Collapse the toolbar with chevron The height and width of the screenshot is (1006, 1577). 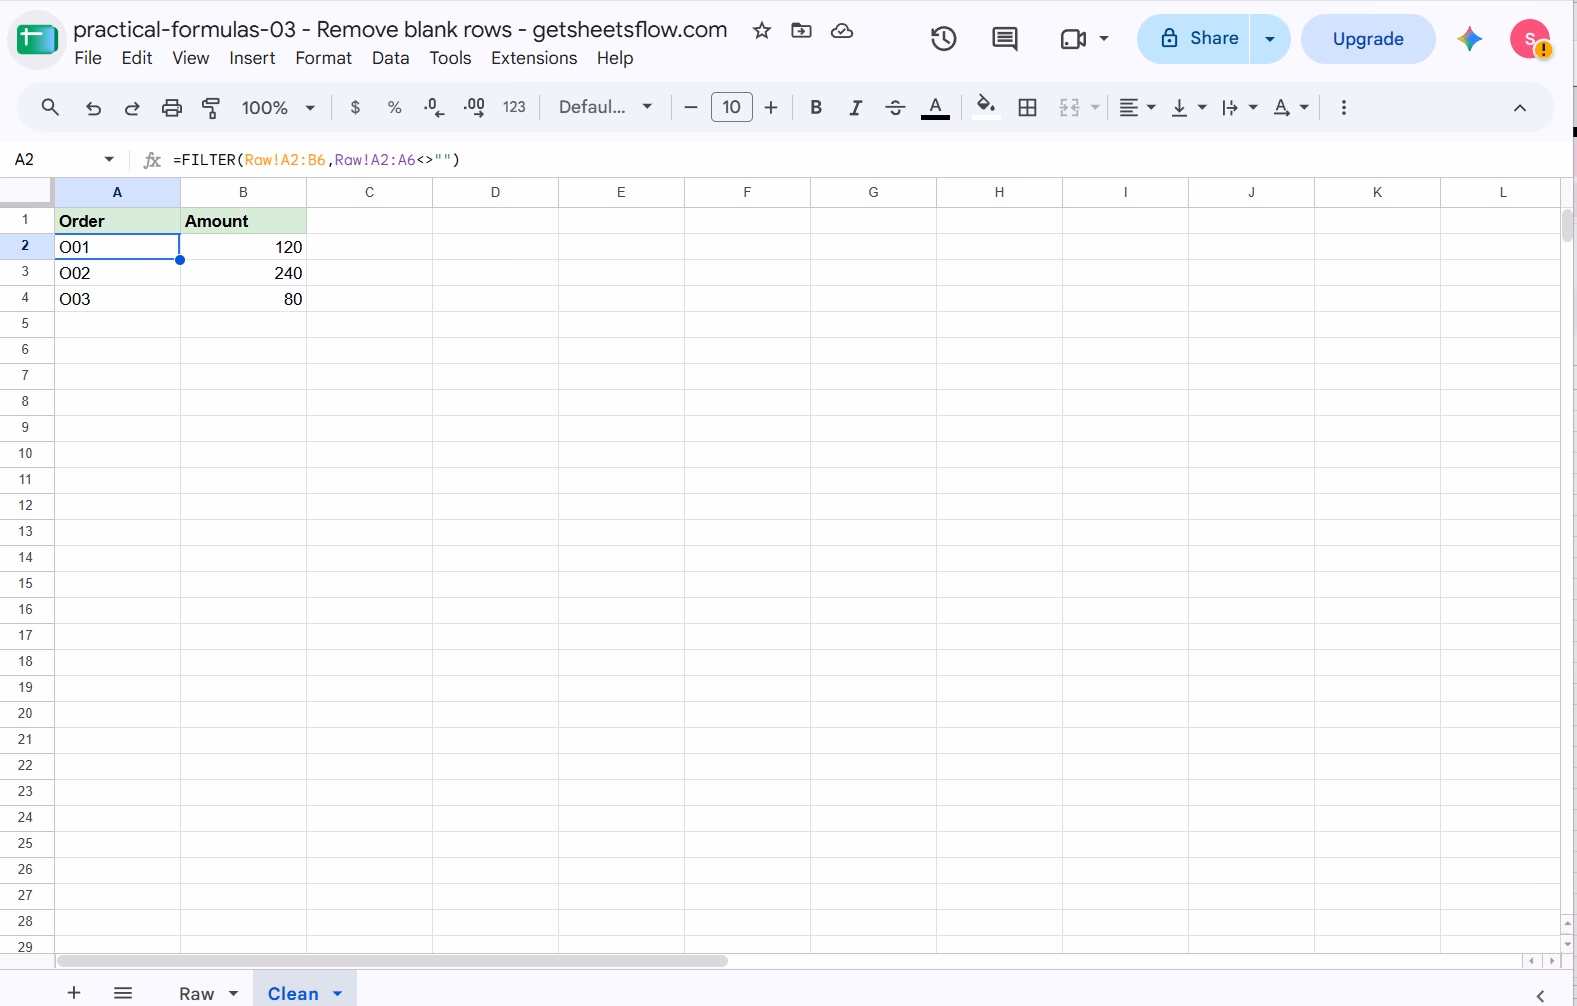click(x=1519, y=107)
